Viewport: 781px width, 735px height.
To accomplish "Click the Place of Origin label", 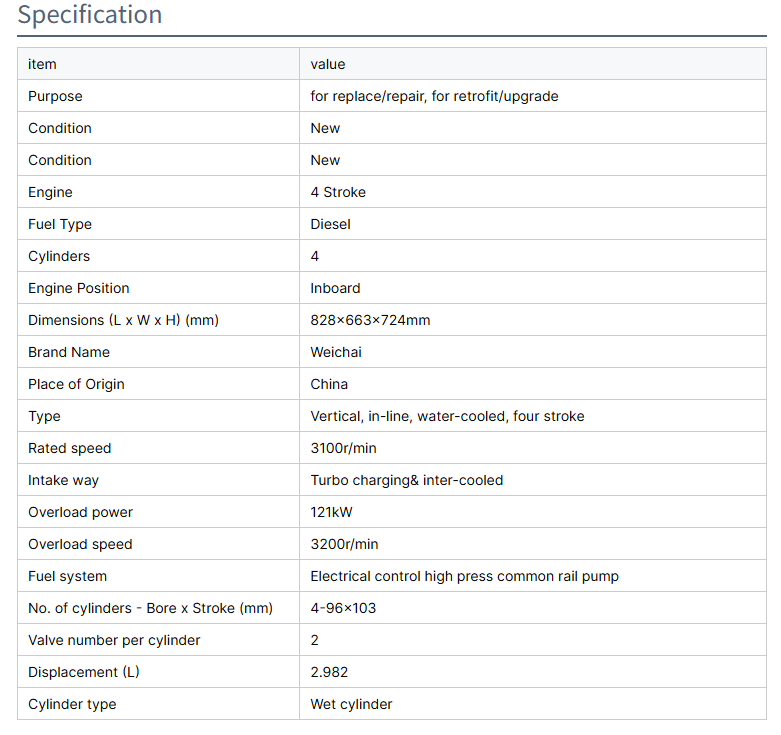I will pyautogui.click(x=76, y=384).
